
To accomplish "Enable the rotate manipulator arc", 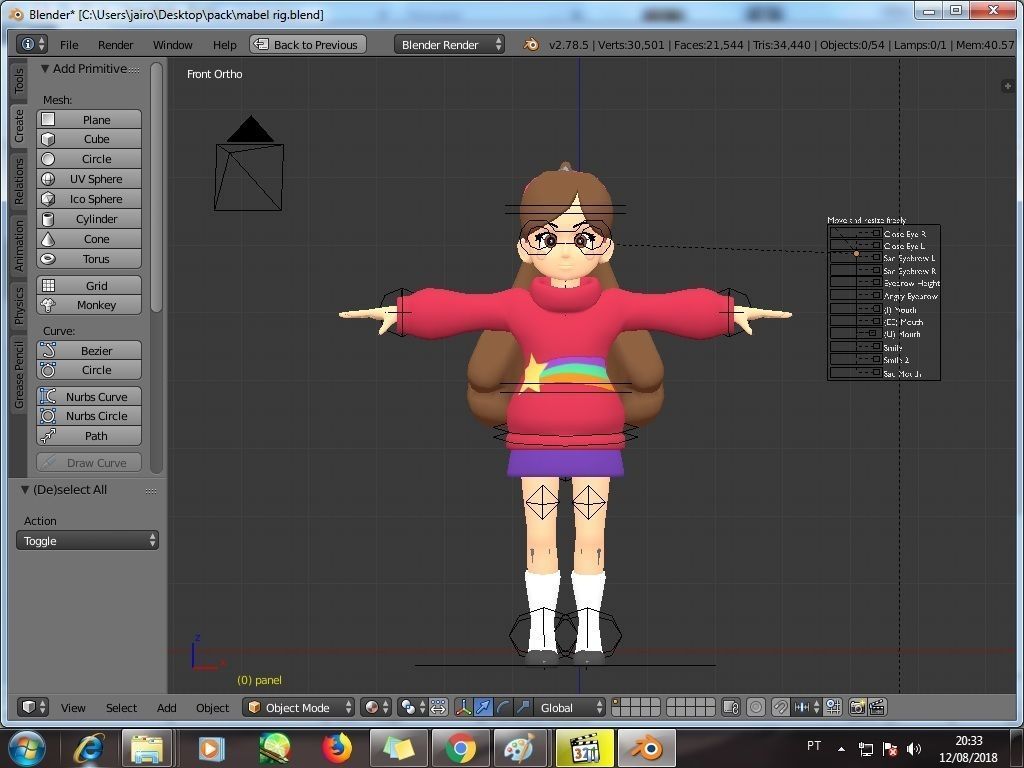I will [503, 707].
